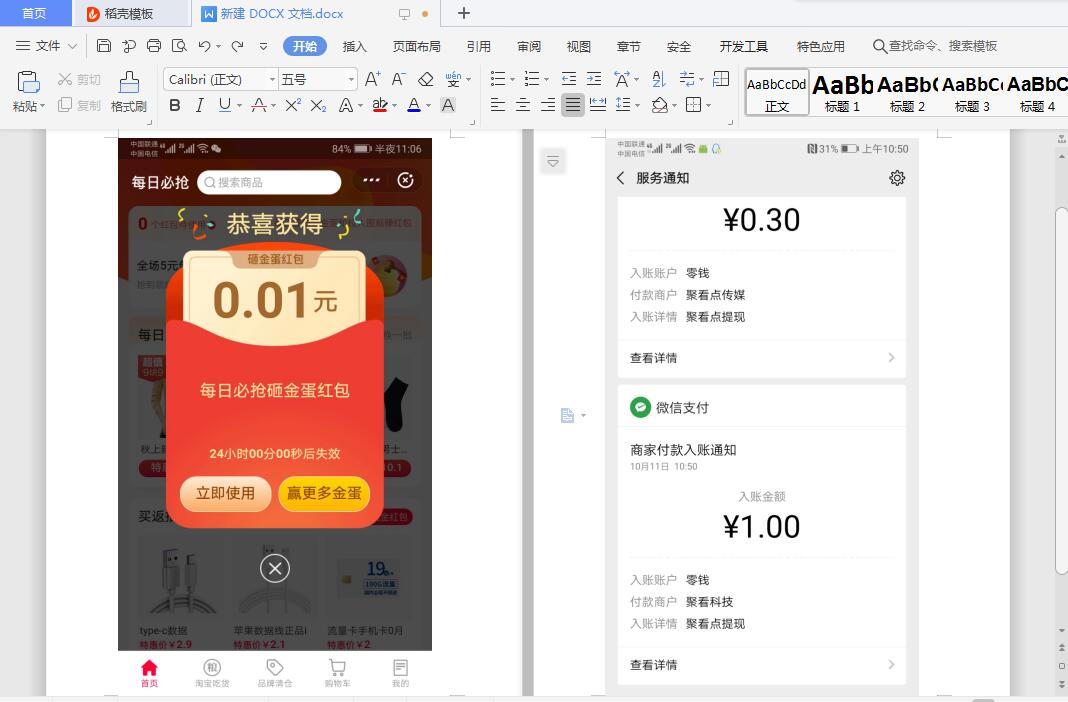Viewport: 1068px width, 702px height.
Task: Apply the 标题 1 style
Action: coord(842,91)
